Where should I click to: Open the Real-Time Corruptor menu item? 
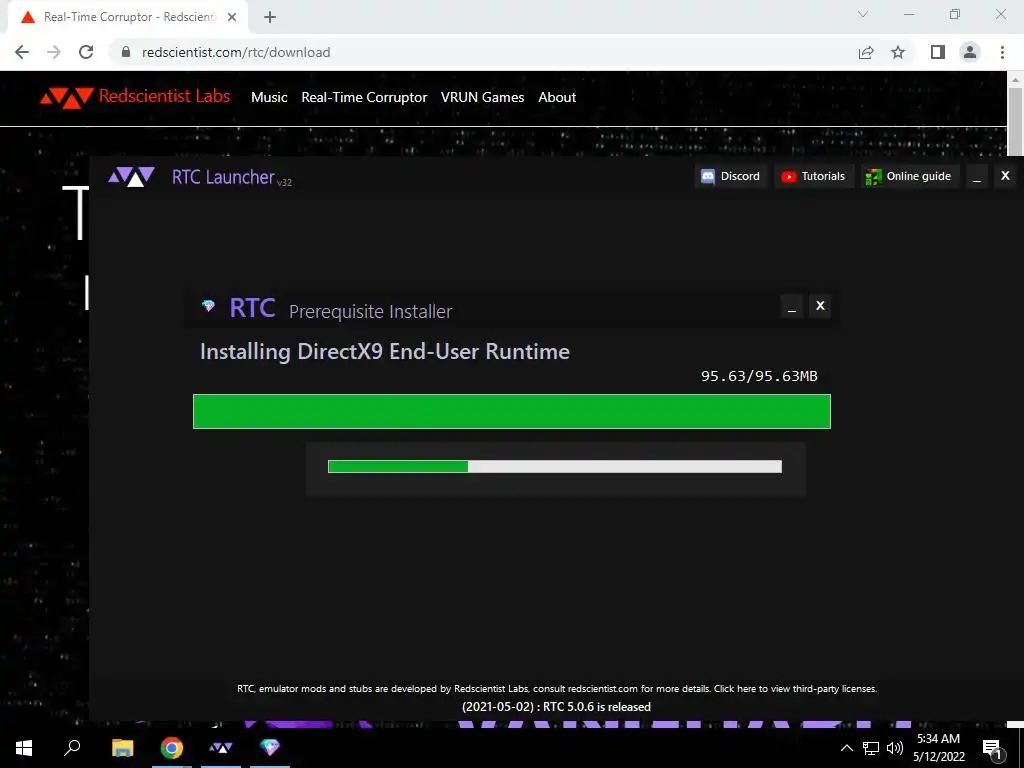click(364, 97)
